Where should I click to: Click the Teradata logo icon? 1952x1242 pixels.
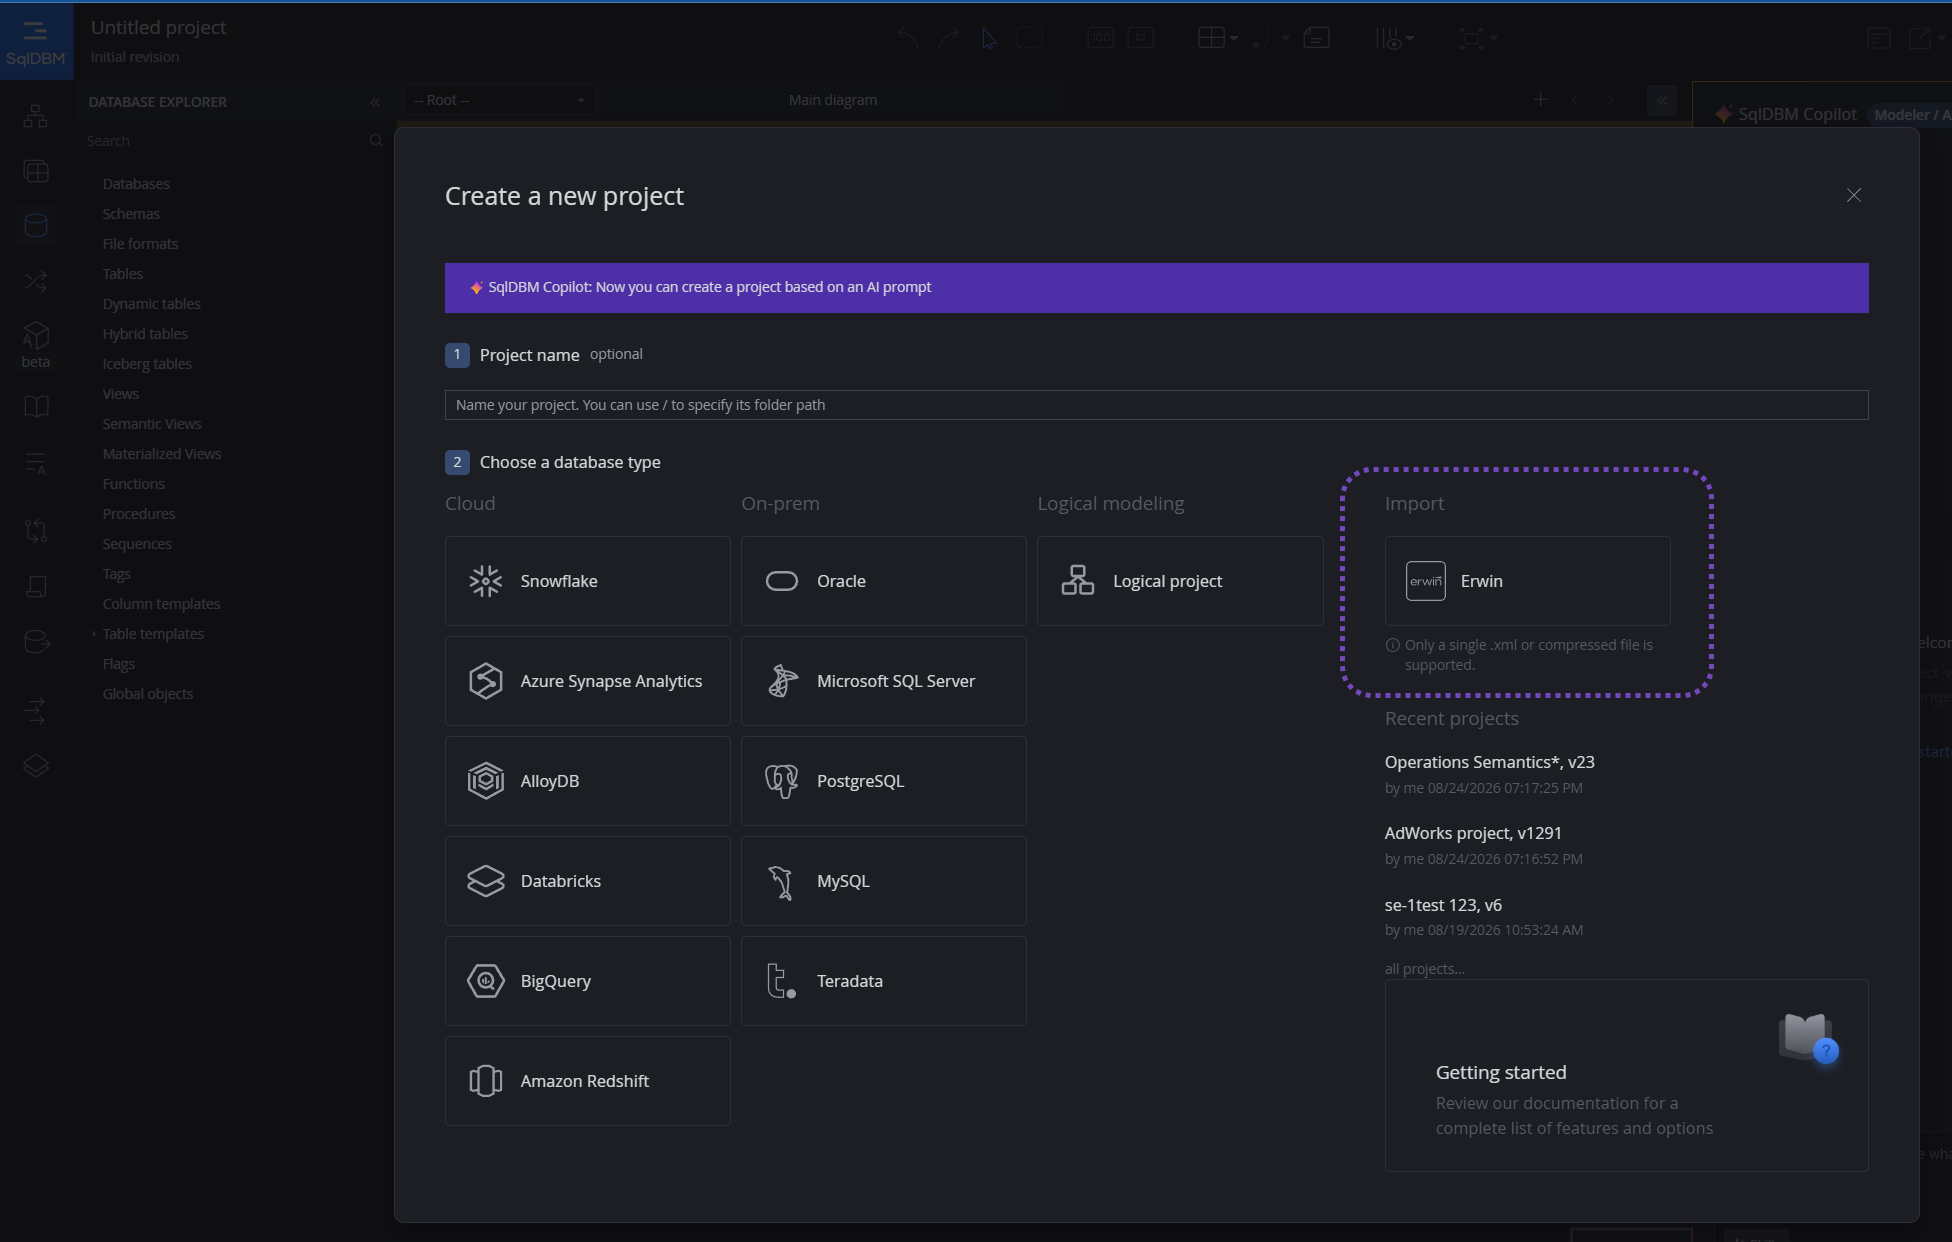[781, 981]
